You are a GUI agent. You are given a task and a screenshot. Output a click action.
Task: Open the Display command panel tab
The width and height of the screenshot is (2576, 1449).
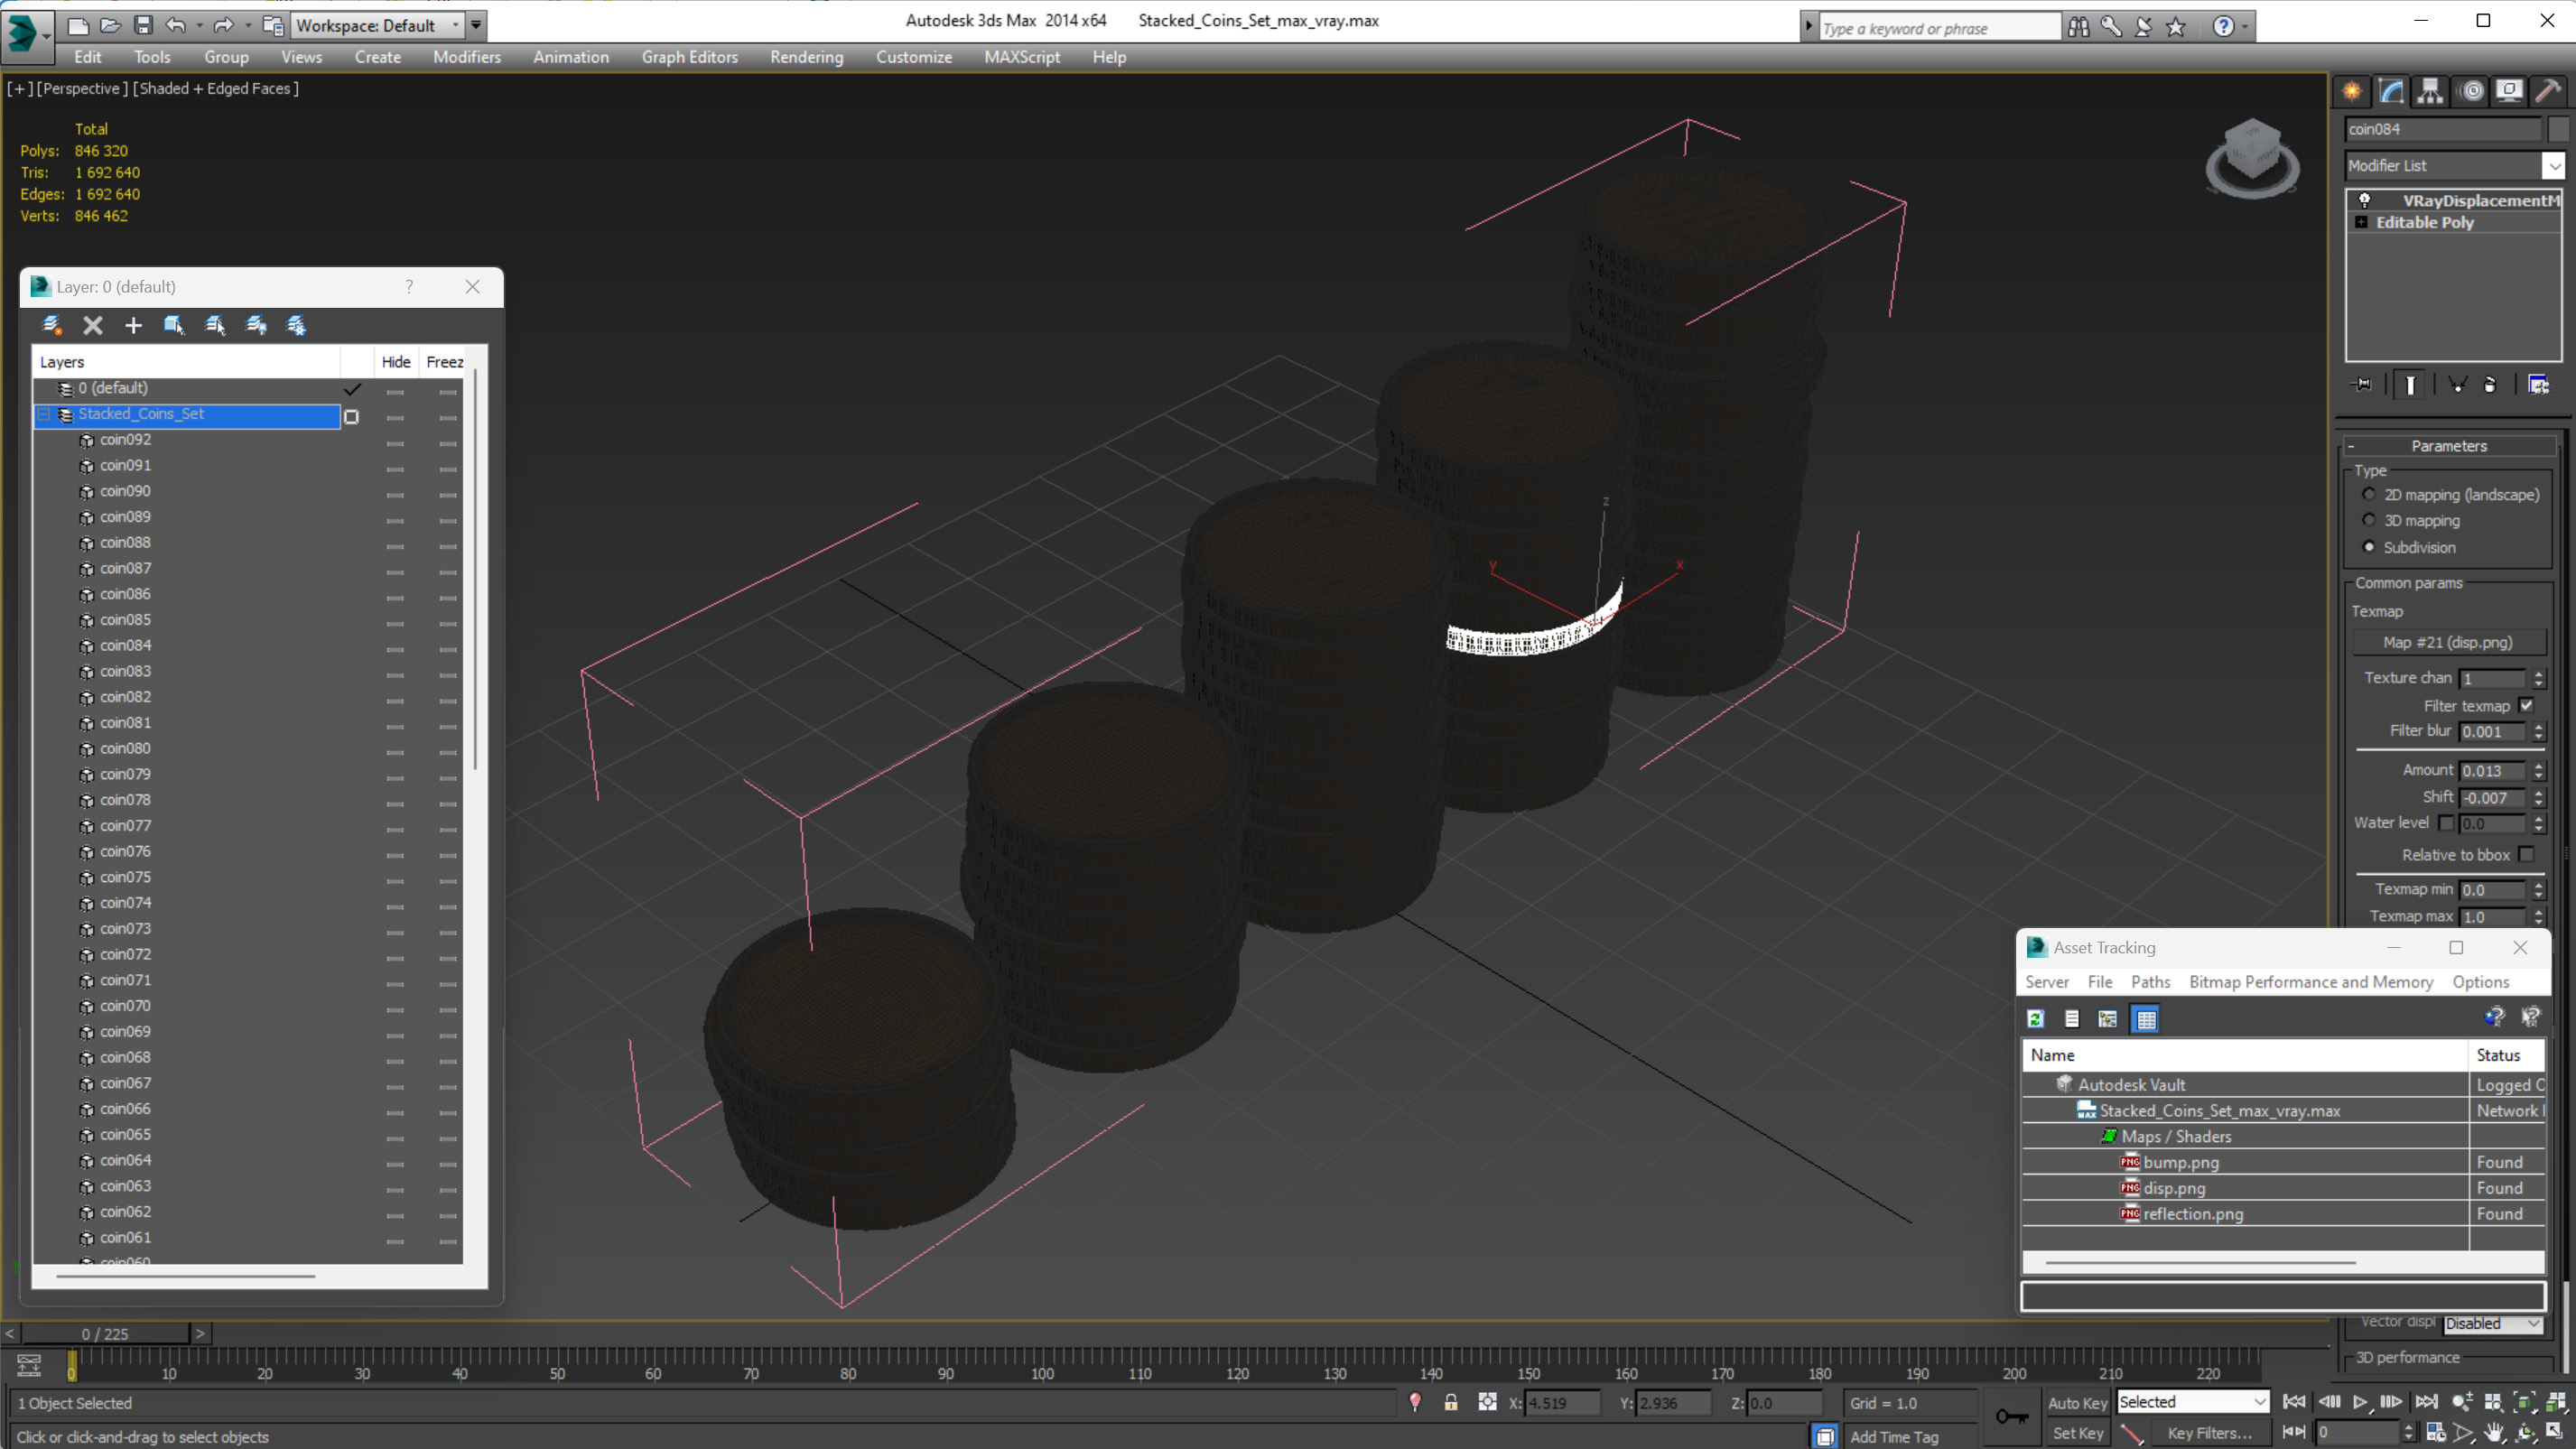(2509, 92)
